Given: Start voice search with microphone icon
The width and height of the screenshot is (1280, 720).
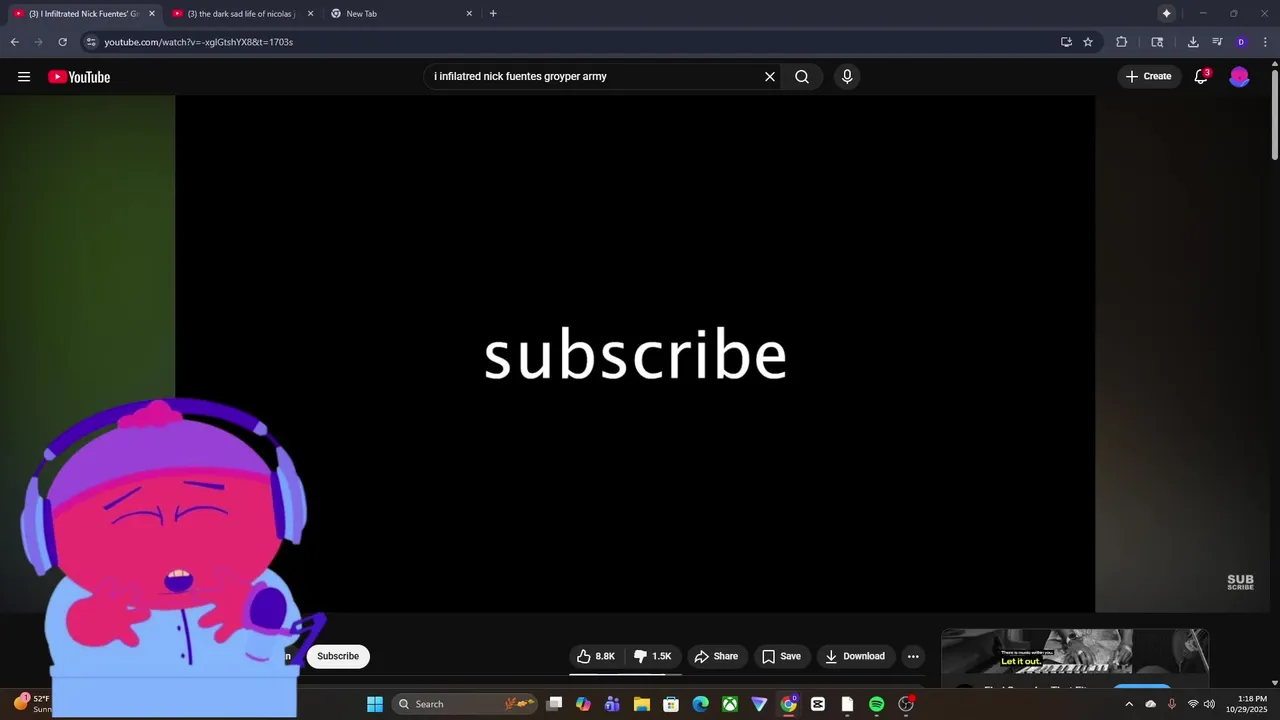Looking at the screenshot, I should coord(847,77).
